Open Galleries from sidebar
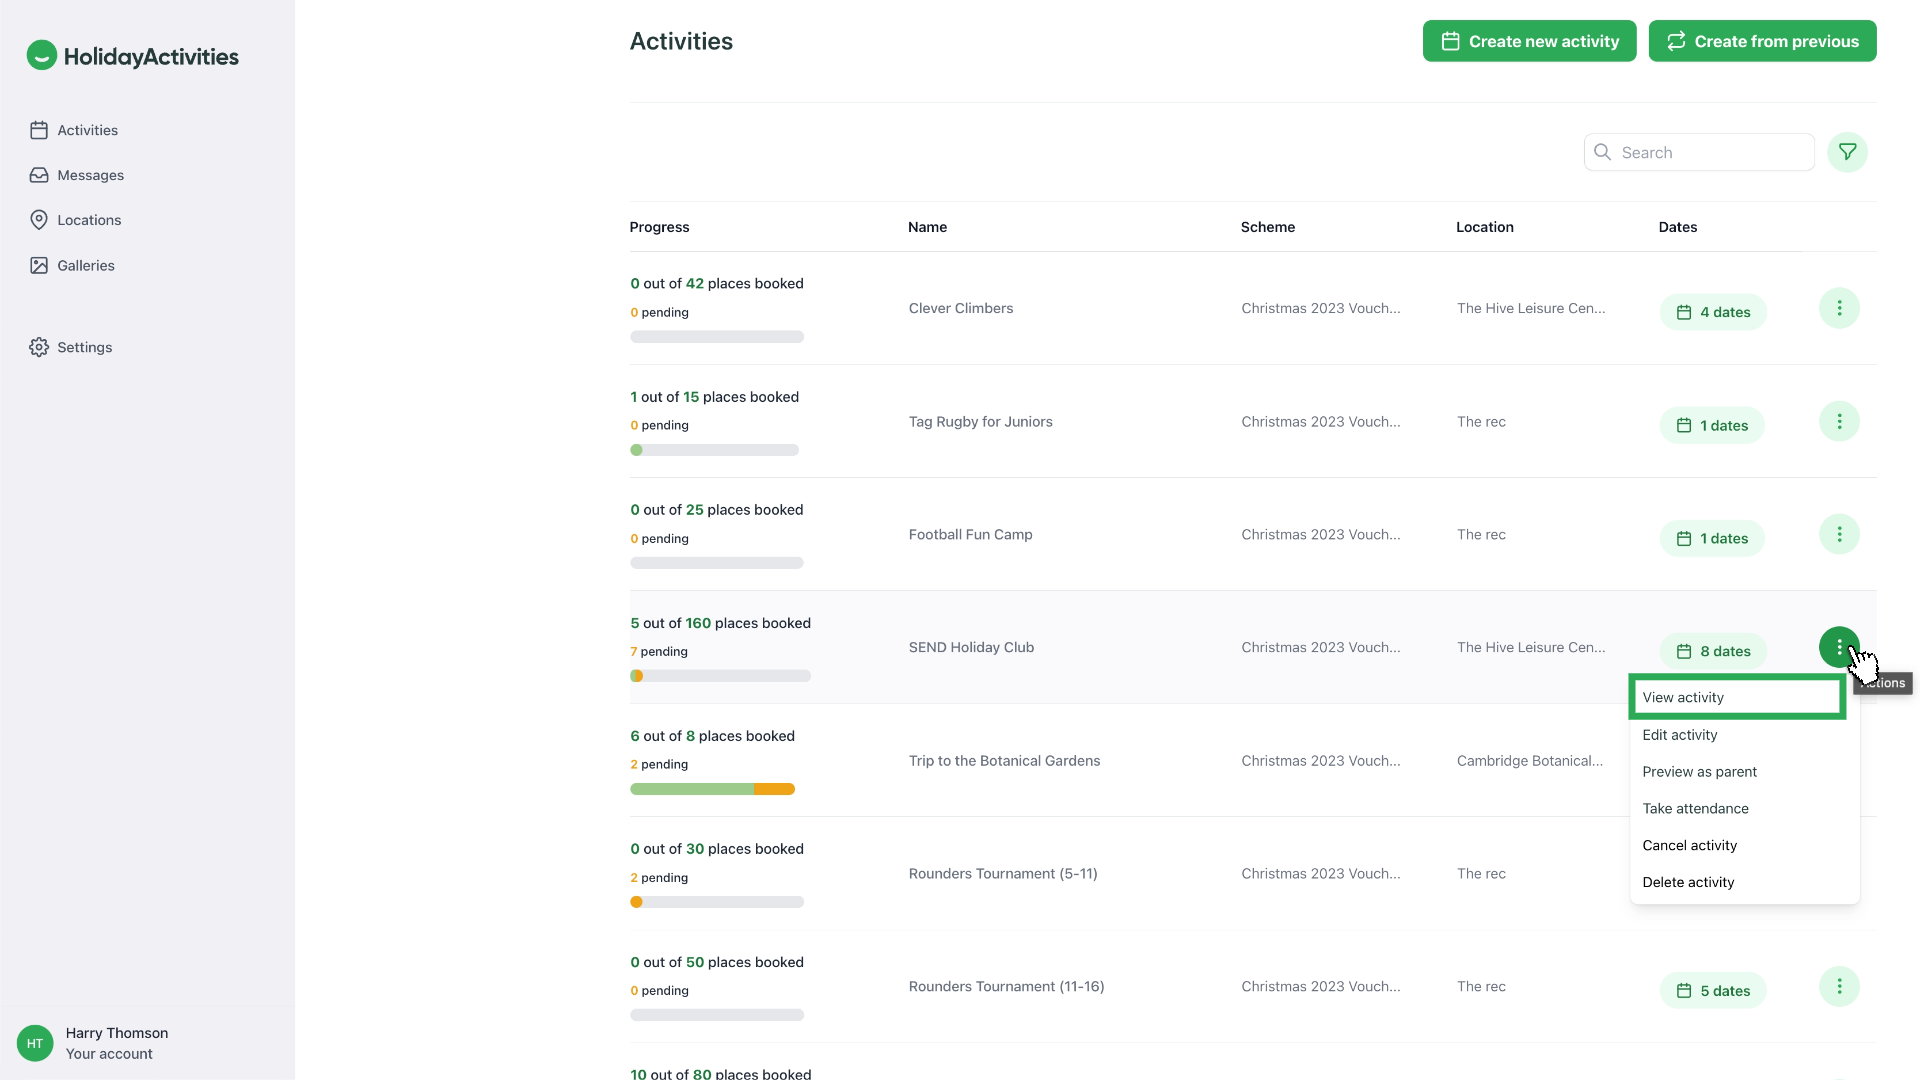1920x1080 pixels. coord(85,265)
